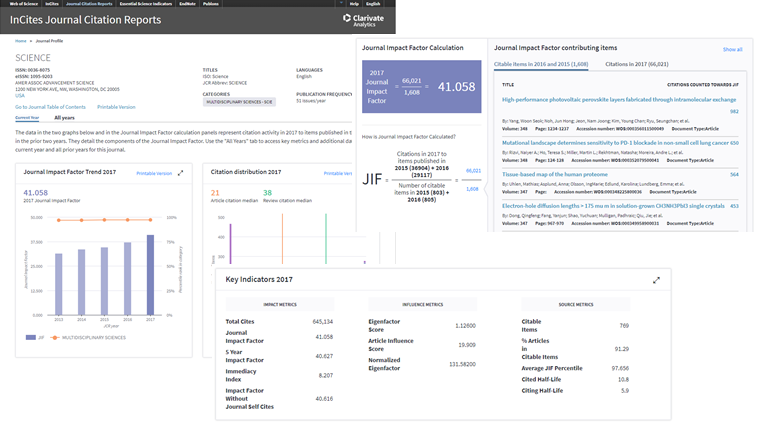This screenshot has width=760, height=424.
Task: Open Citable items in 2016 and 2015 tab
Action: click(x=542, y=63)
